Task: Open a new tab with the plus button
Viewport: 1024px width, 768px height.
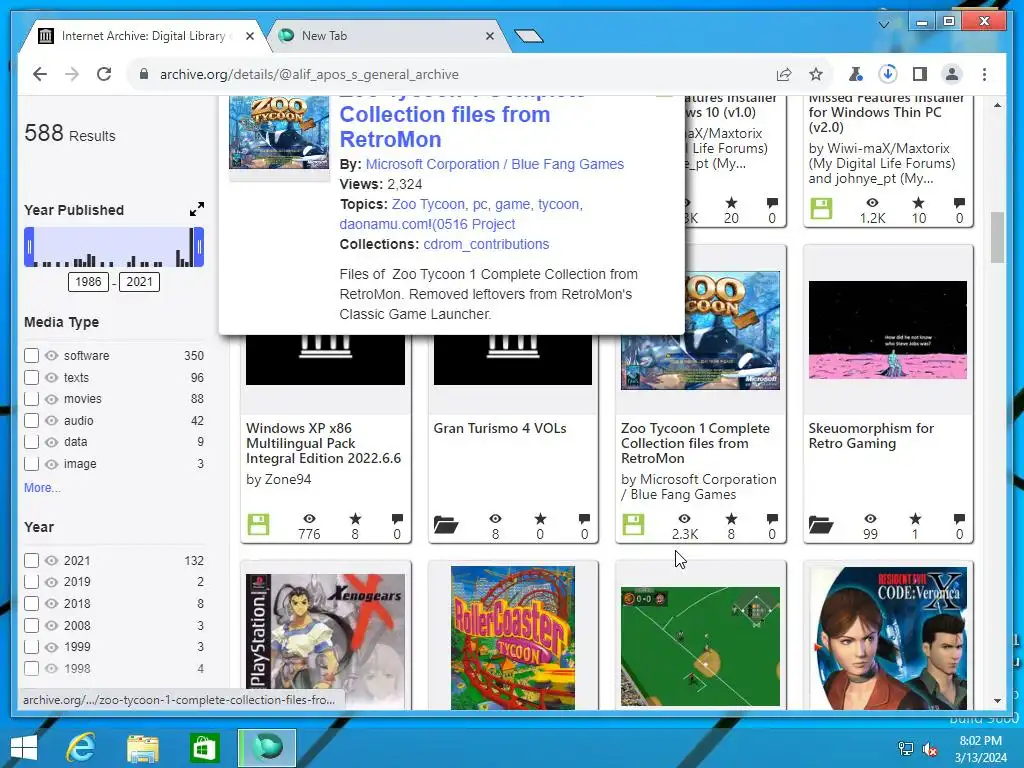Action: 528,36
